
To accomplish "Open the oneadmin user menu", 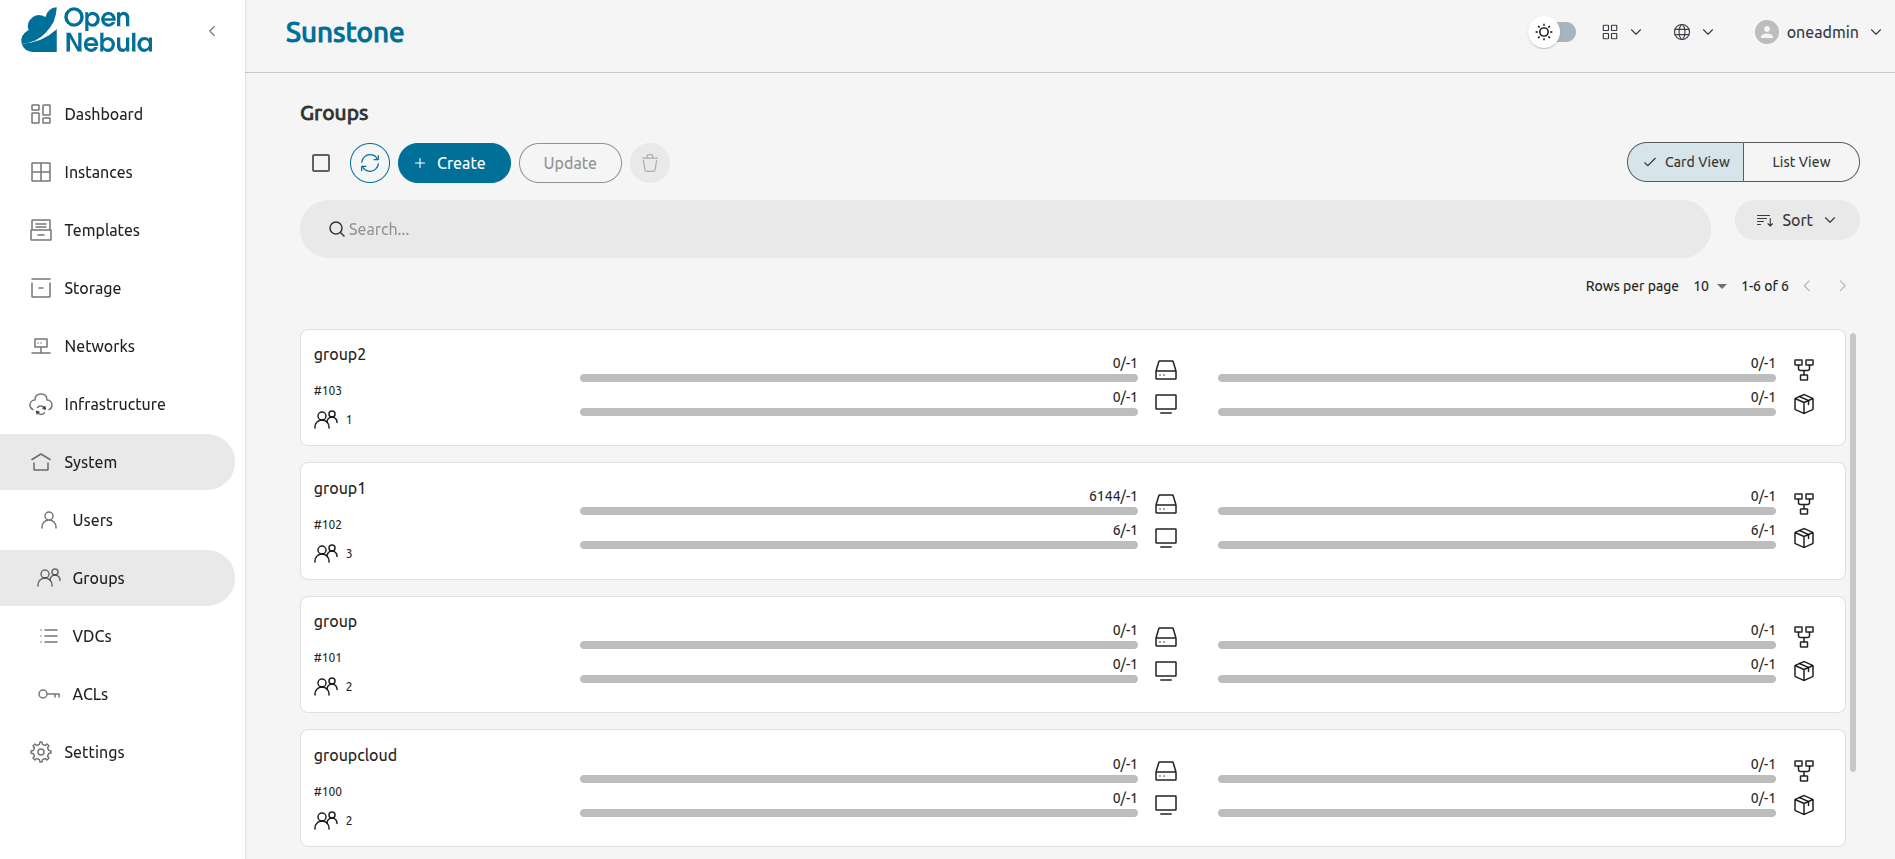I will point(1819,32).
